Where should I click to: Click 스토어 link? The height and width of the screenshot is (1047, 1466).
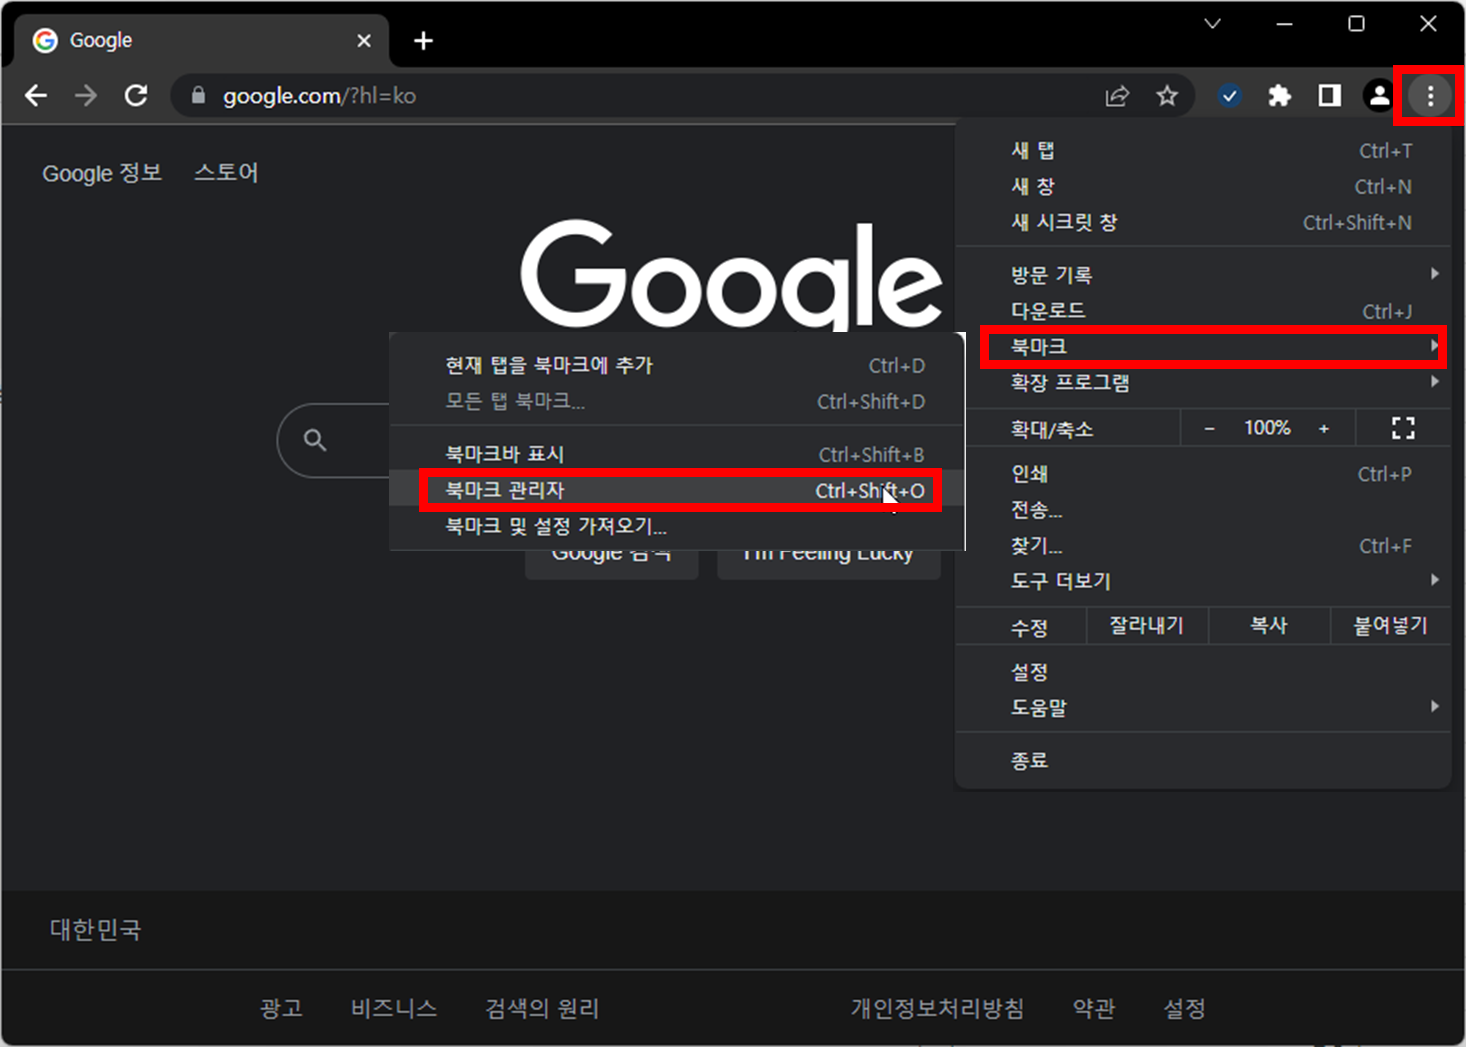(x=226, y=173)
